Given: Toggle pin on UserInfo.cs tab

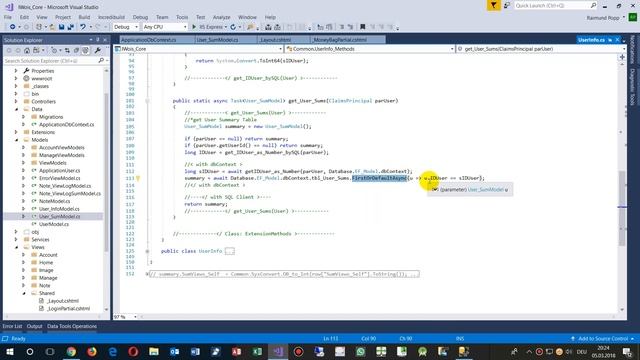Looking at the screenshot, I should [610, 40].
